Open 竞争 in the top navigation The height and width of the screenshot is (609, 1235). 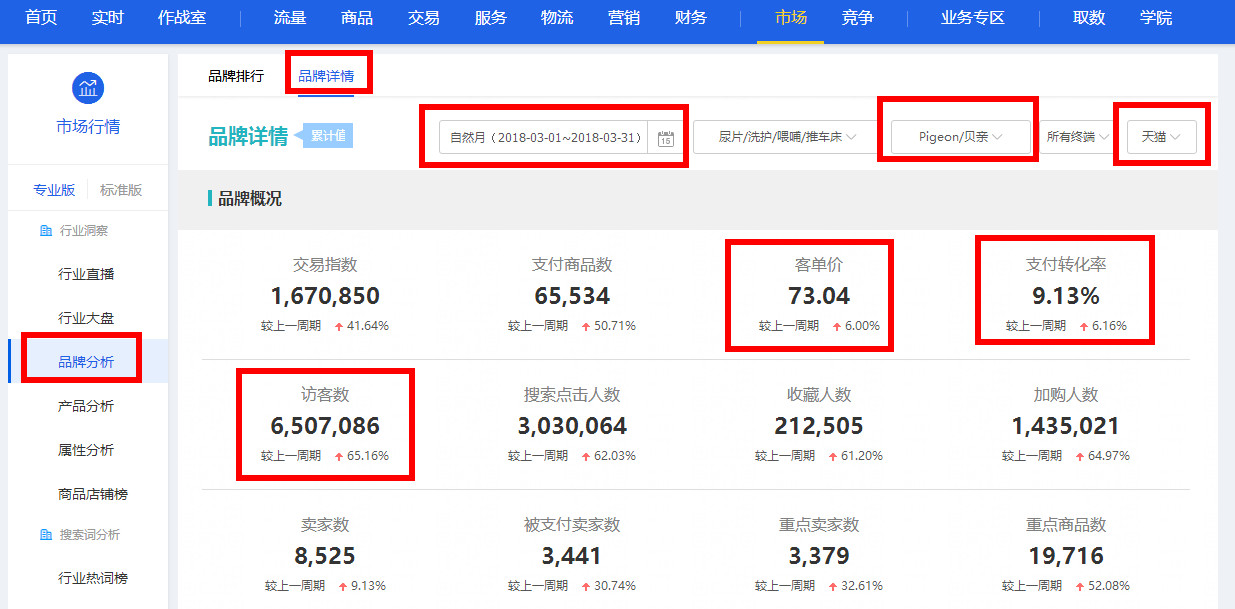click(x=857, y=18)
